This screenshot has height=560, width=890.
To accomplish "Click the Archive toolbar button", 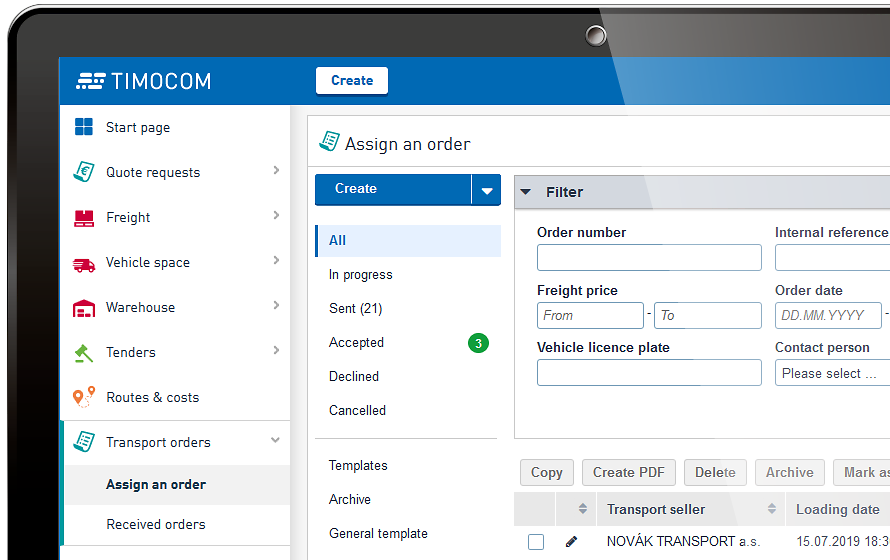I will click(x=790, y=472).
